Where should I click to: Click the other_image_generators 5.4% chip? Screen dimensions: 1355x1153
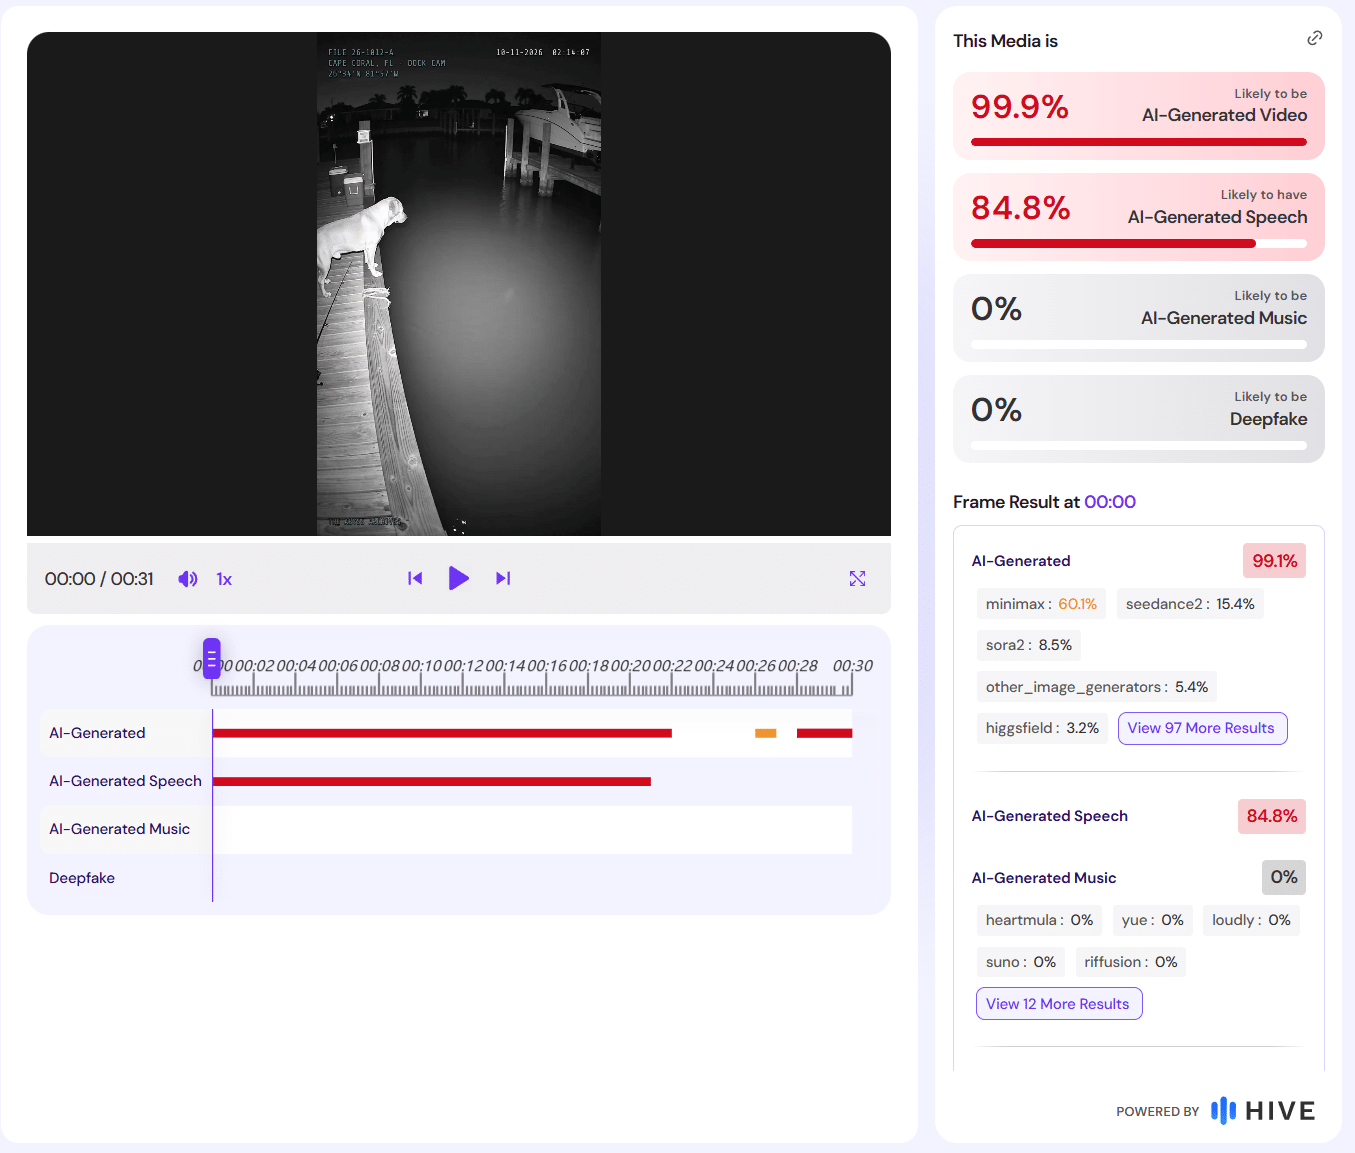click(1097, 687)
